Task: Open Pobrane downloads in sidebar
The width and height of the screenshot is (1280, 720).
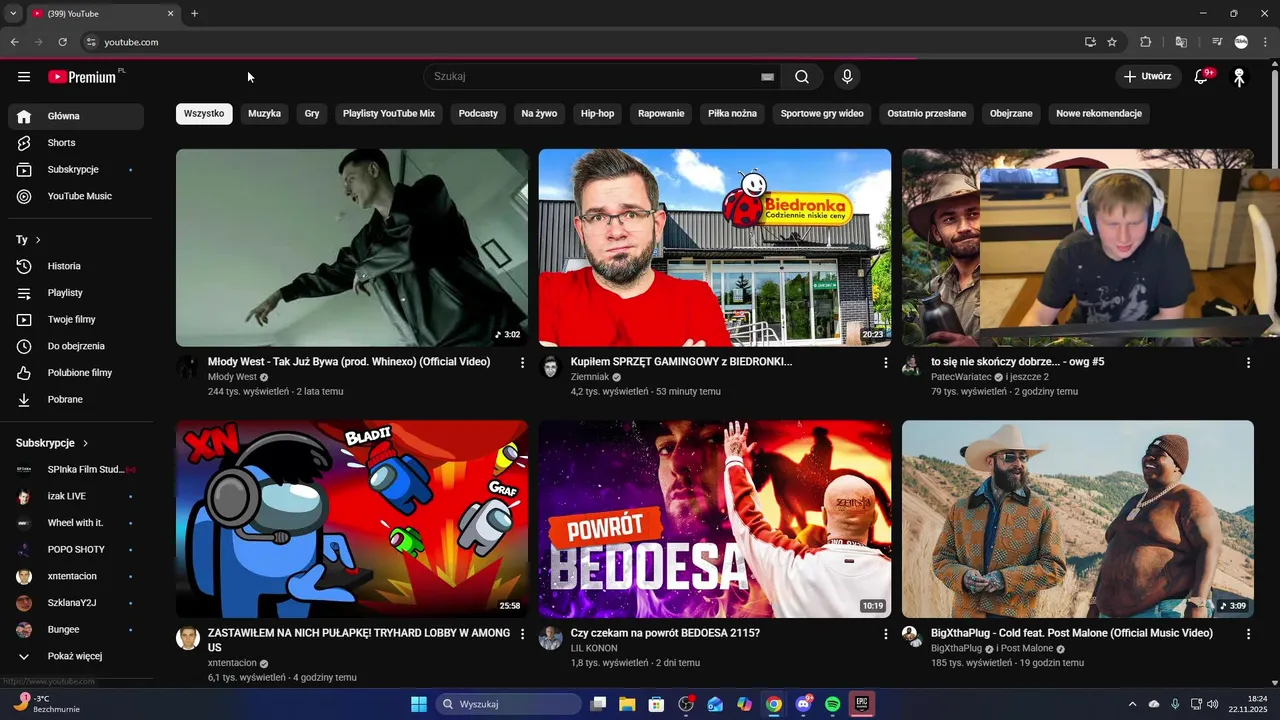Action: click(x=76, y=399)
